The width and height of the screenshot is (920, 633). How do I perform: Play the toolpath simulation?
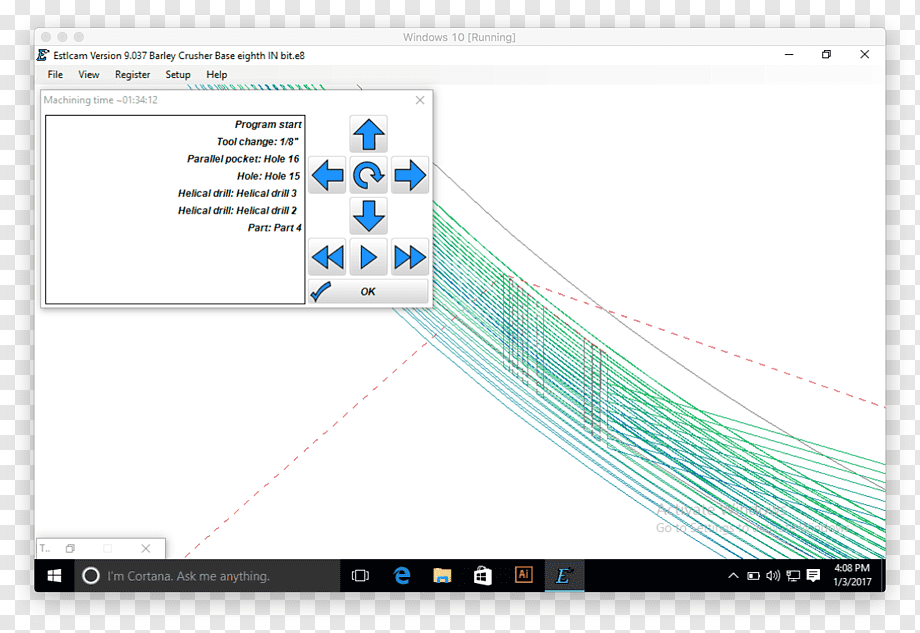[368, 257]
